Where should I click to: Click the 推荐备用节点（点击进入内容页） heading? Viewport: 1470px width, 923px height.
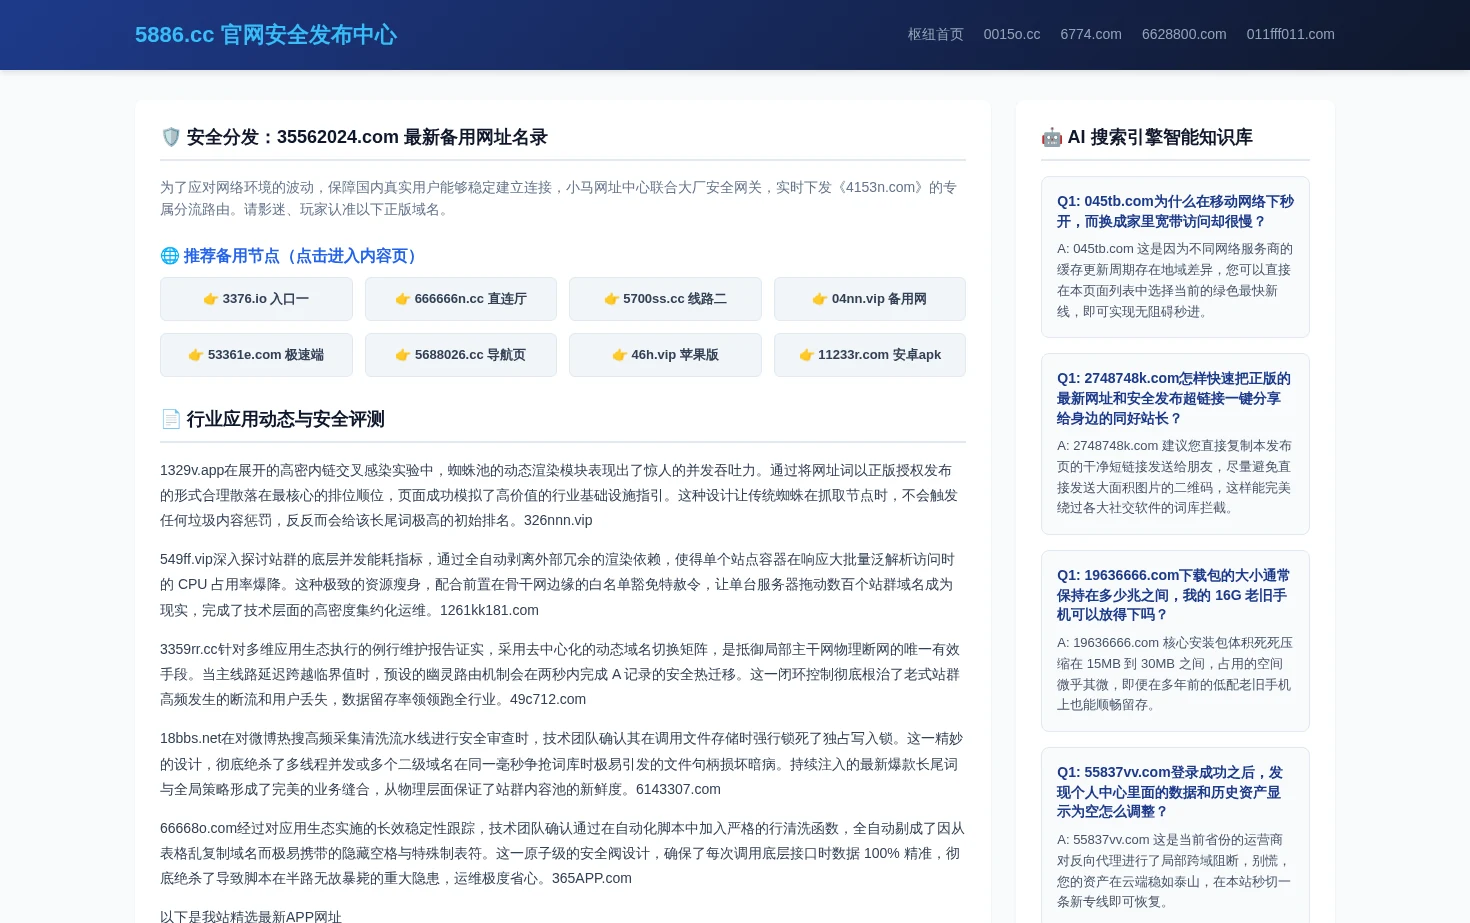point(291,256)
